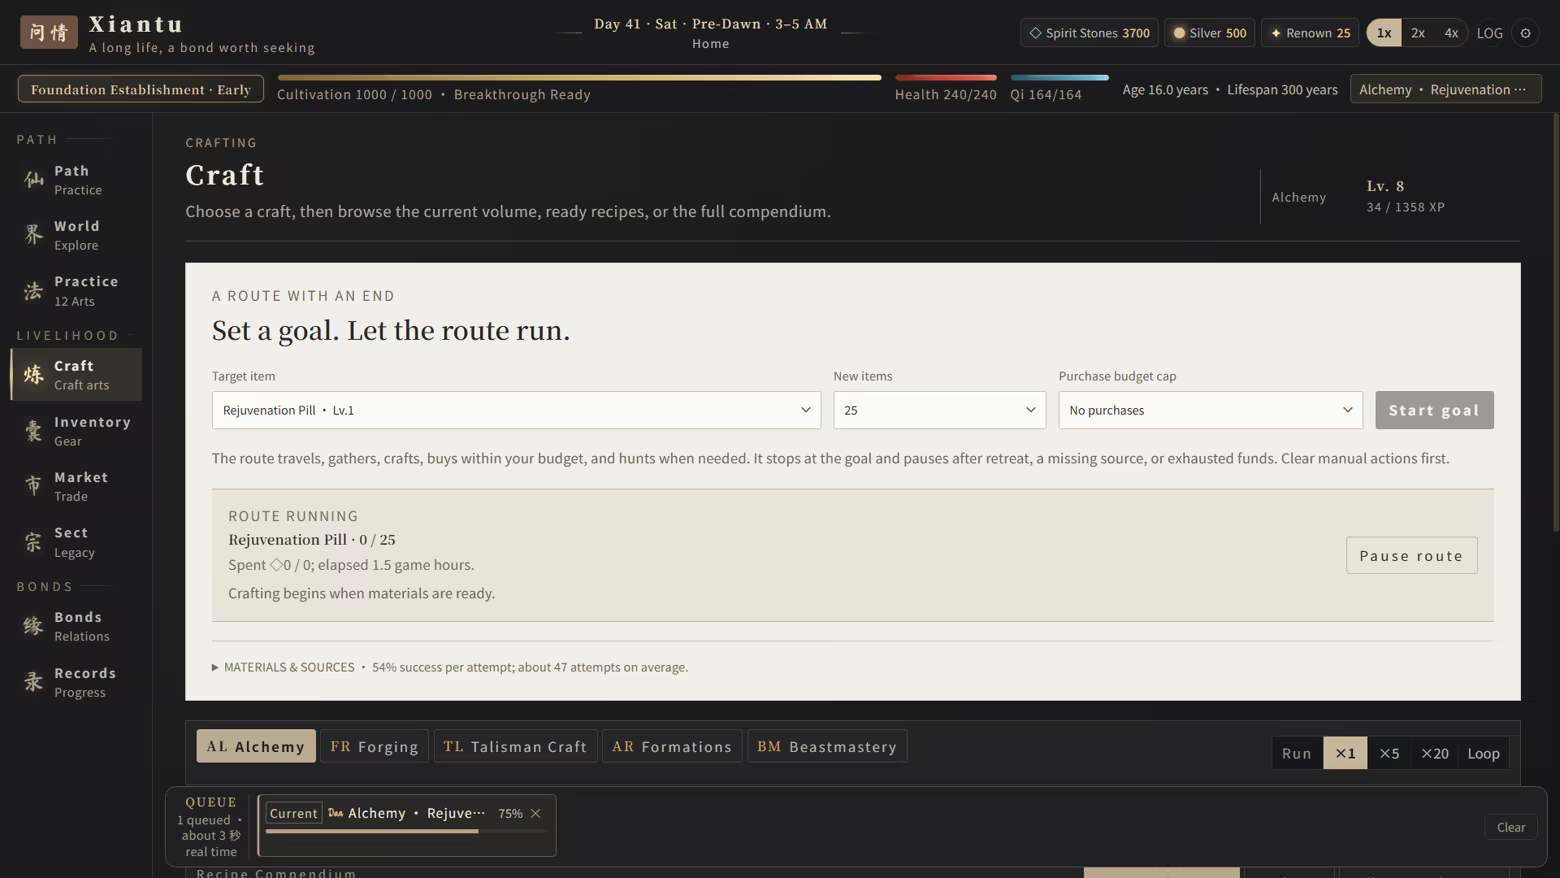The image size is (1560, 878).
Task: Select run multiplier ×5
Action: point(1389,753)
